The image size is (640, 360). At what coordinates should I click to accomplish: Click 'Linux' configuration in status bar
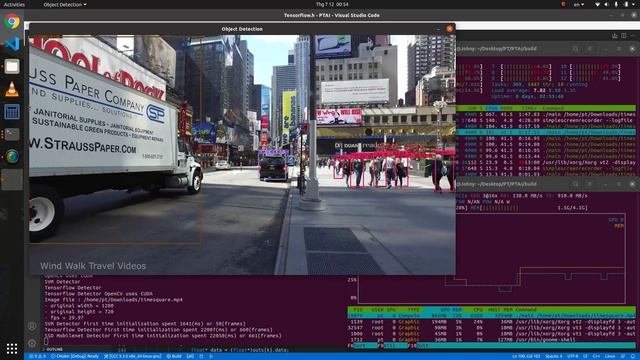(610, 356)
